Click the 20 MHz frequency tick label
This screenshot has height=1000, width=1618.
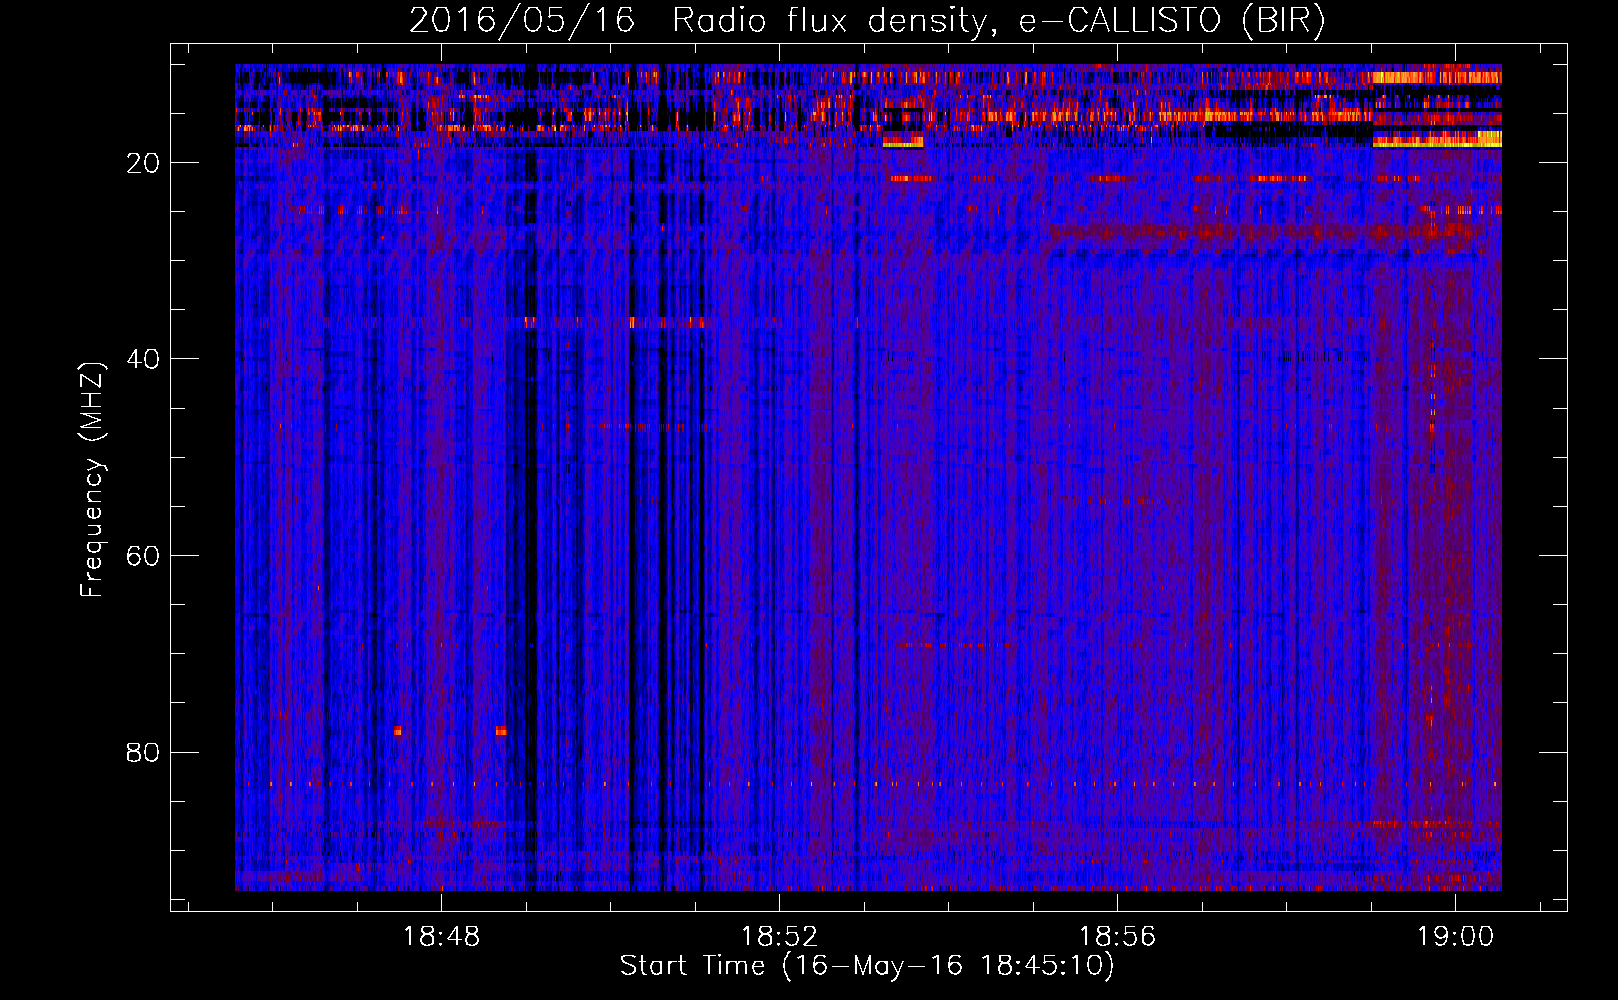(x=144, y=163)
